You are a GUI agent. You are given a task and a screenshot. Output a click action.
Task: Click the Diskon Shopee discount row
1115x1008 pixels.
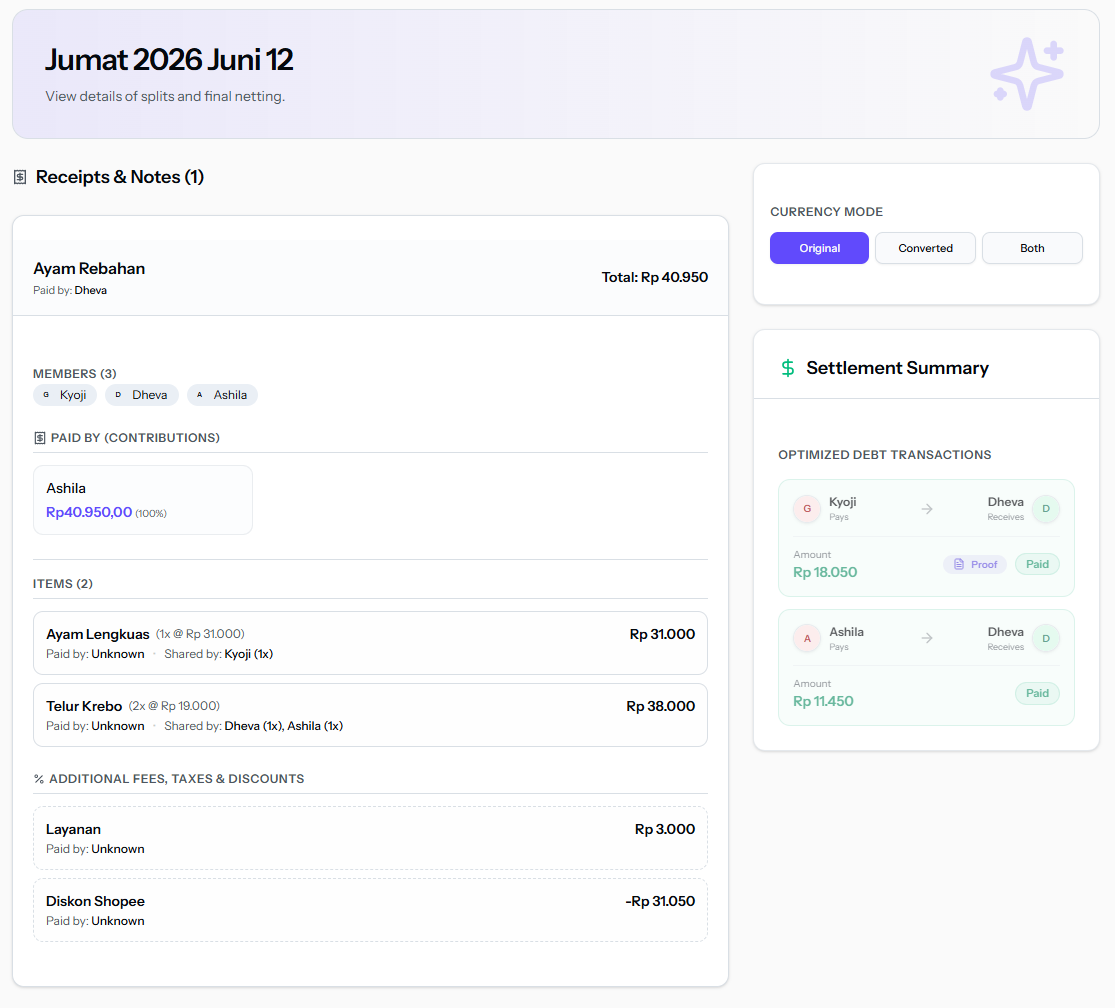[x=370, y=911]
